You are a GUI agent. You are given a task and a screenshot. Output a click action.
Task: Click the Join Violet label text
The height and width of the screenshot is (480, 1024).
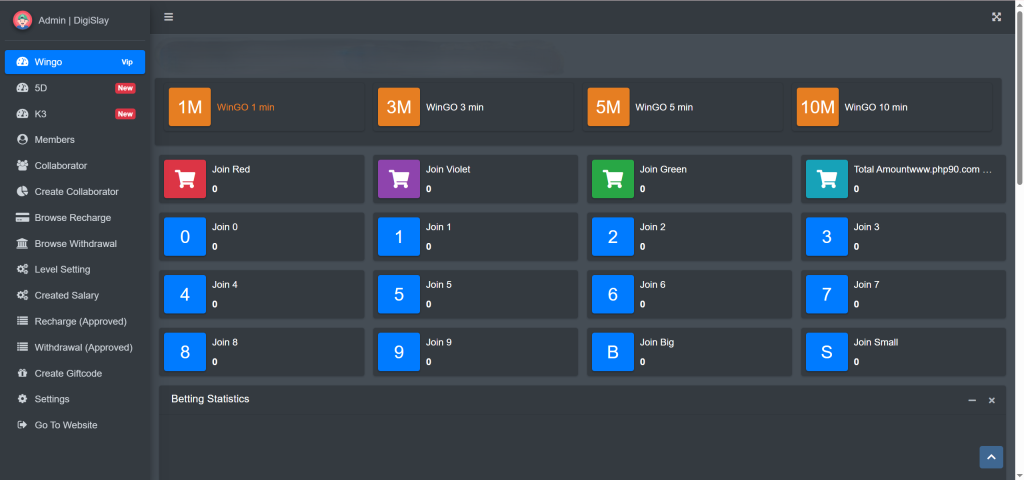point(448,169)
